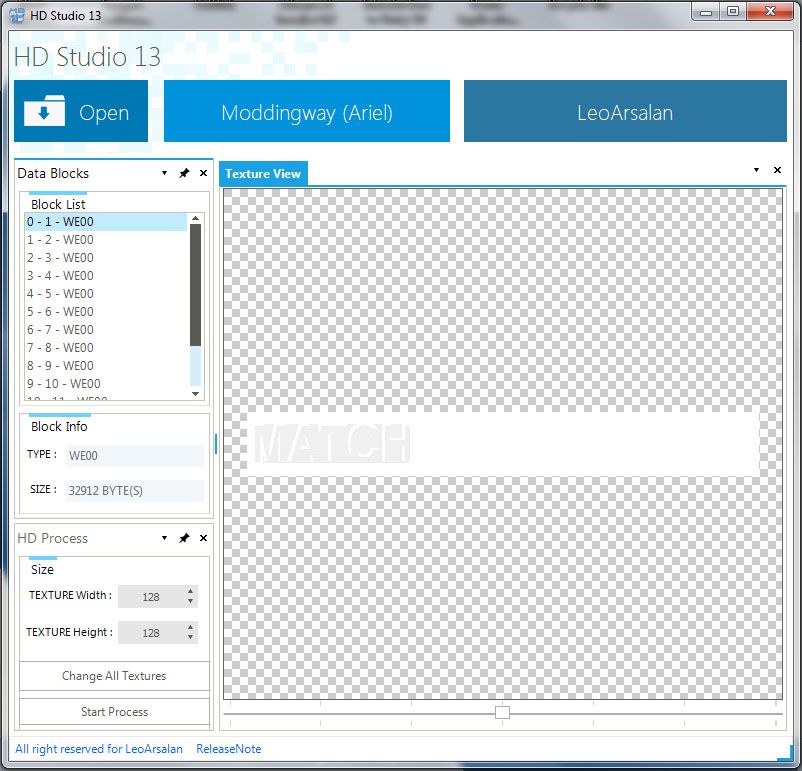Close the HD Process panel
This screenshot has height=771, width=802.
[203, 538]
